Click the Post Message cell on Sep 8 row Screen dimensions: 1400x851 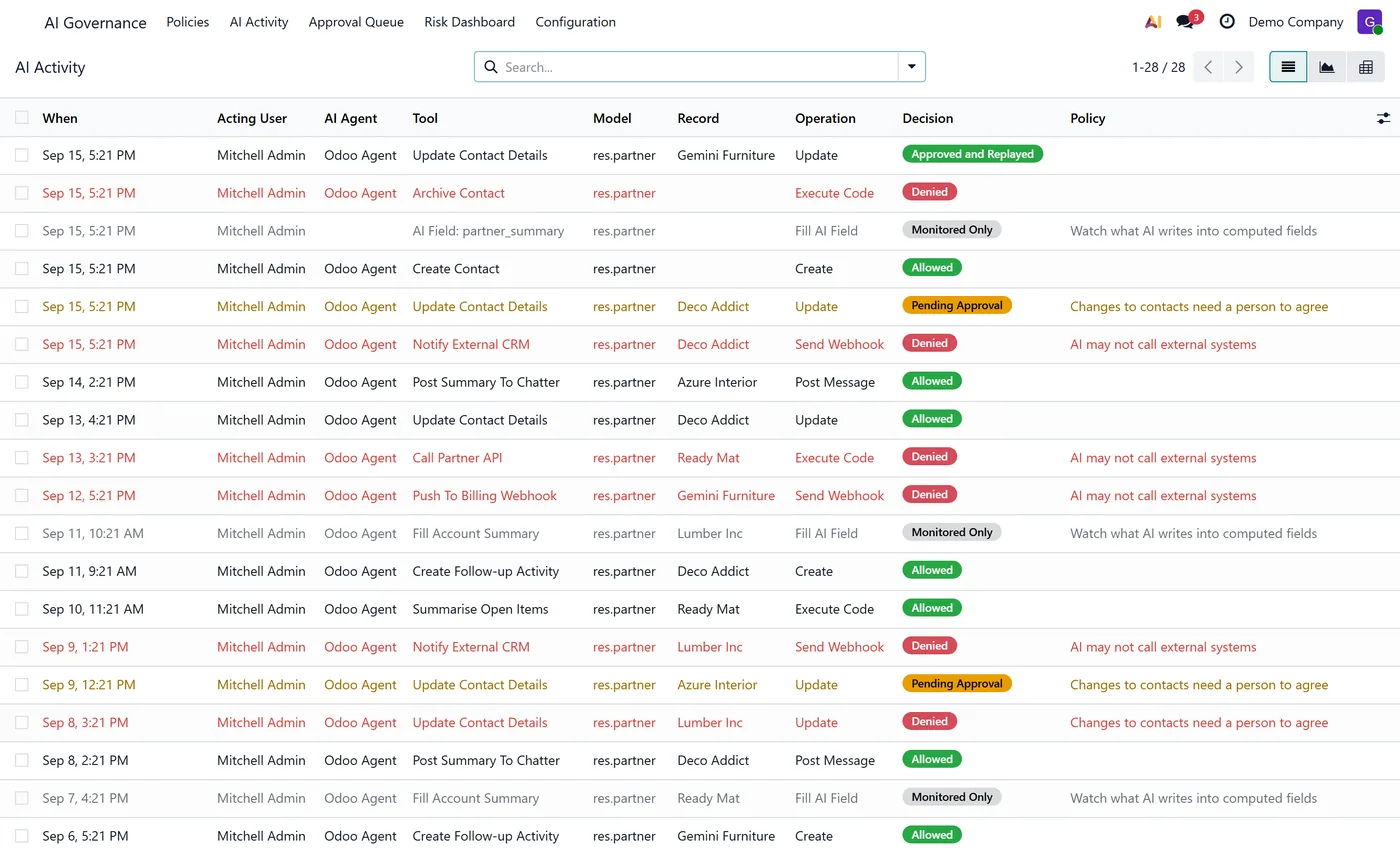835,760
